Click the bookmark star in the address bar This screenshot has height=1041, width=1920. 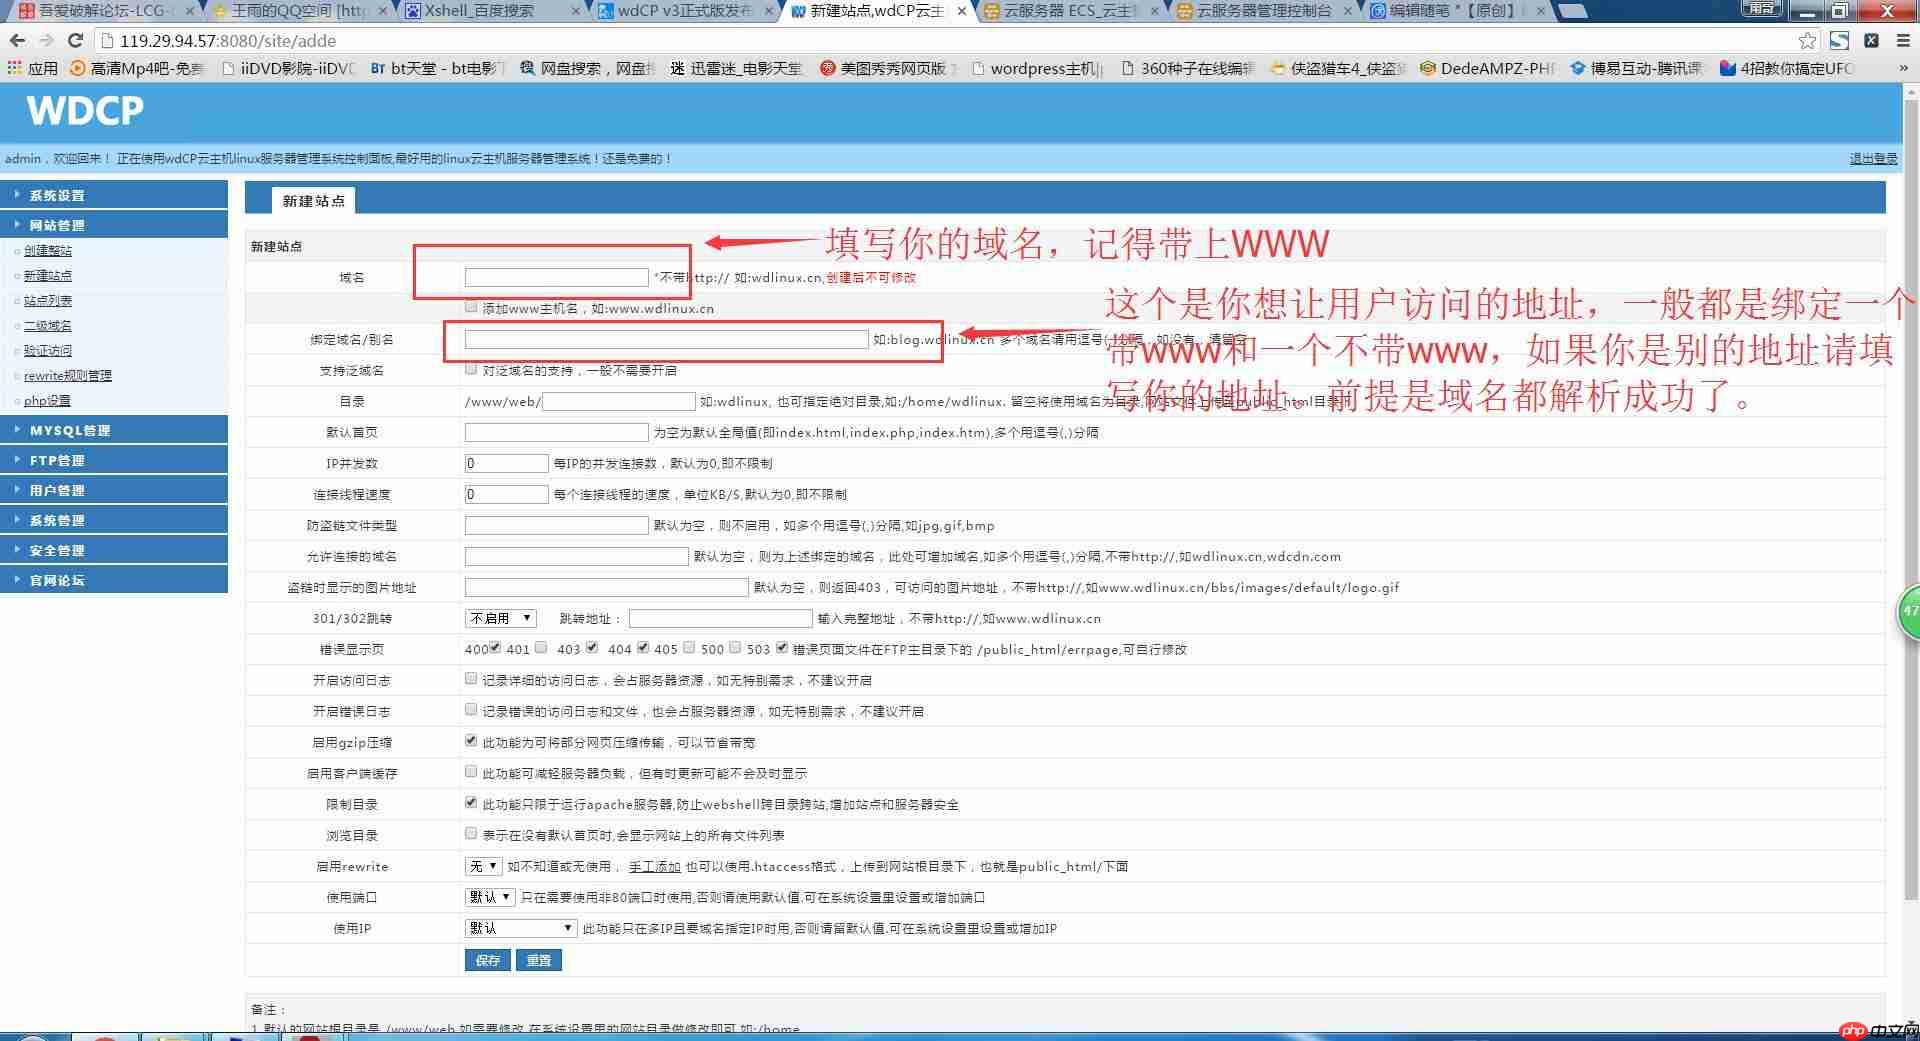pos(1806,41)
